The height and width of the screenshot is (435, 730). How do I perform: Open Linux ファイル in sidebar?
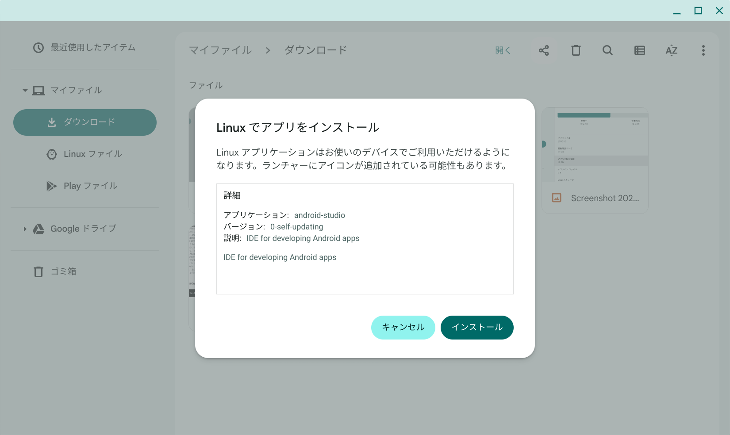coord(85,154)
